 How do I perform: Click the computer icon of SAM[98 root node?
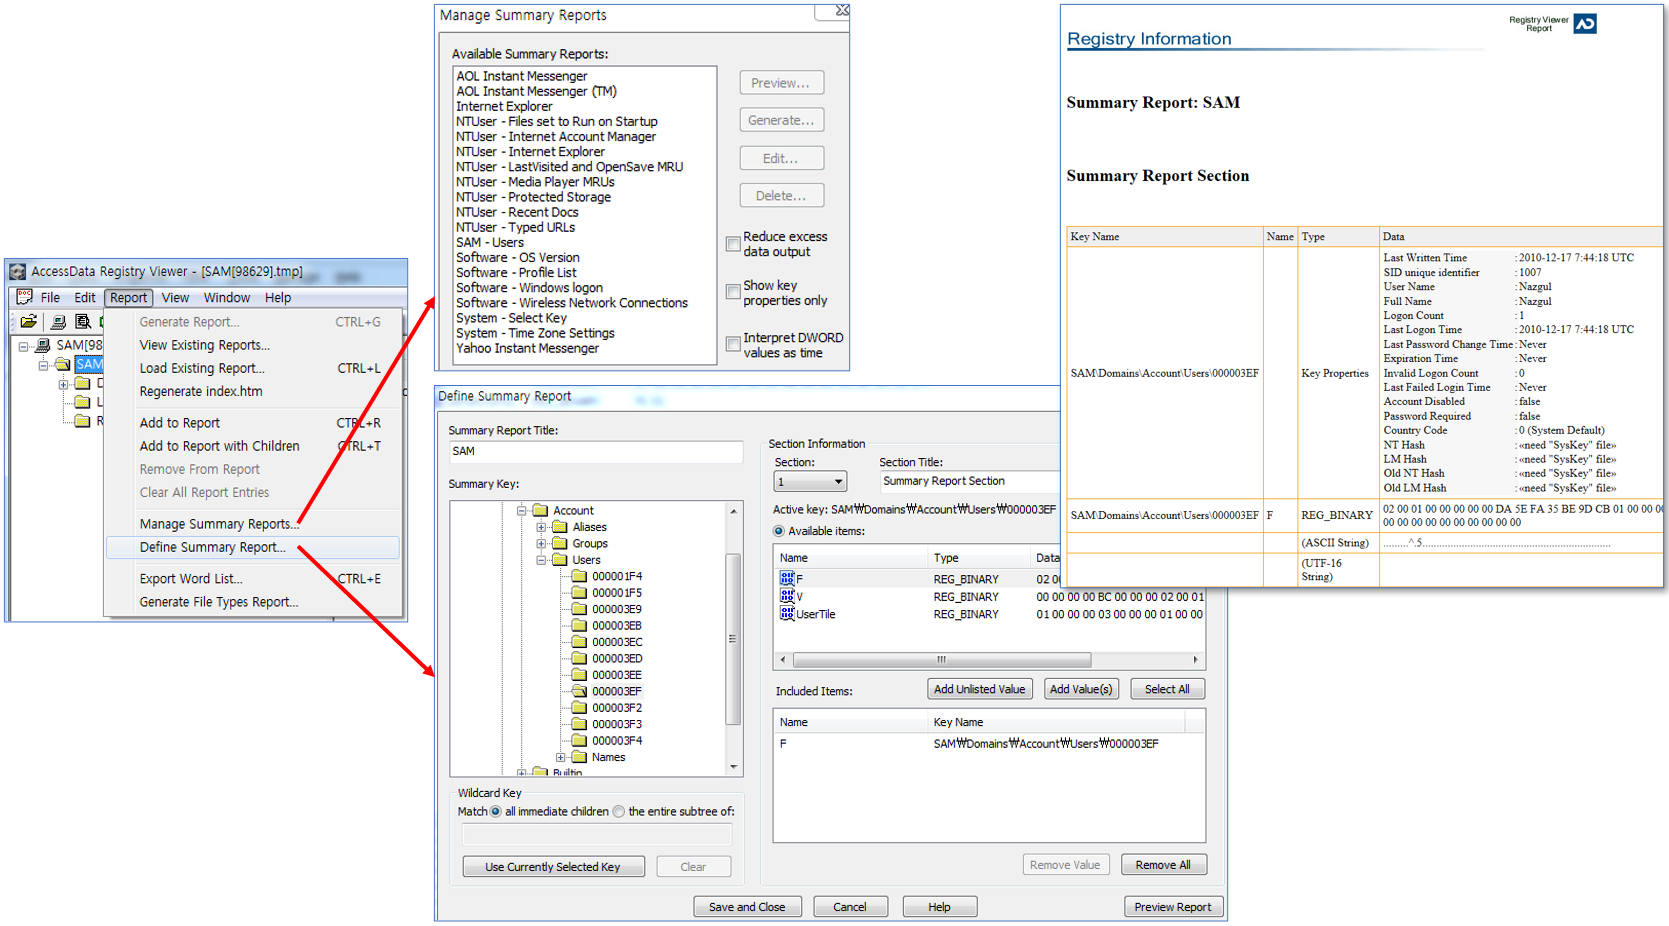(x=43, y=345)
